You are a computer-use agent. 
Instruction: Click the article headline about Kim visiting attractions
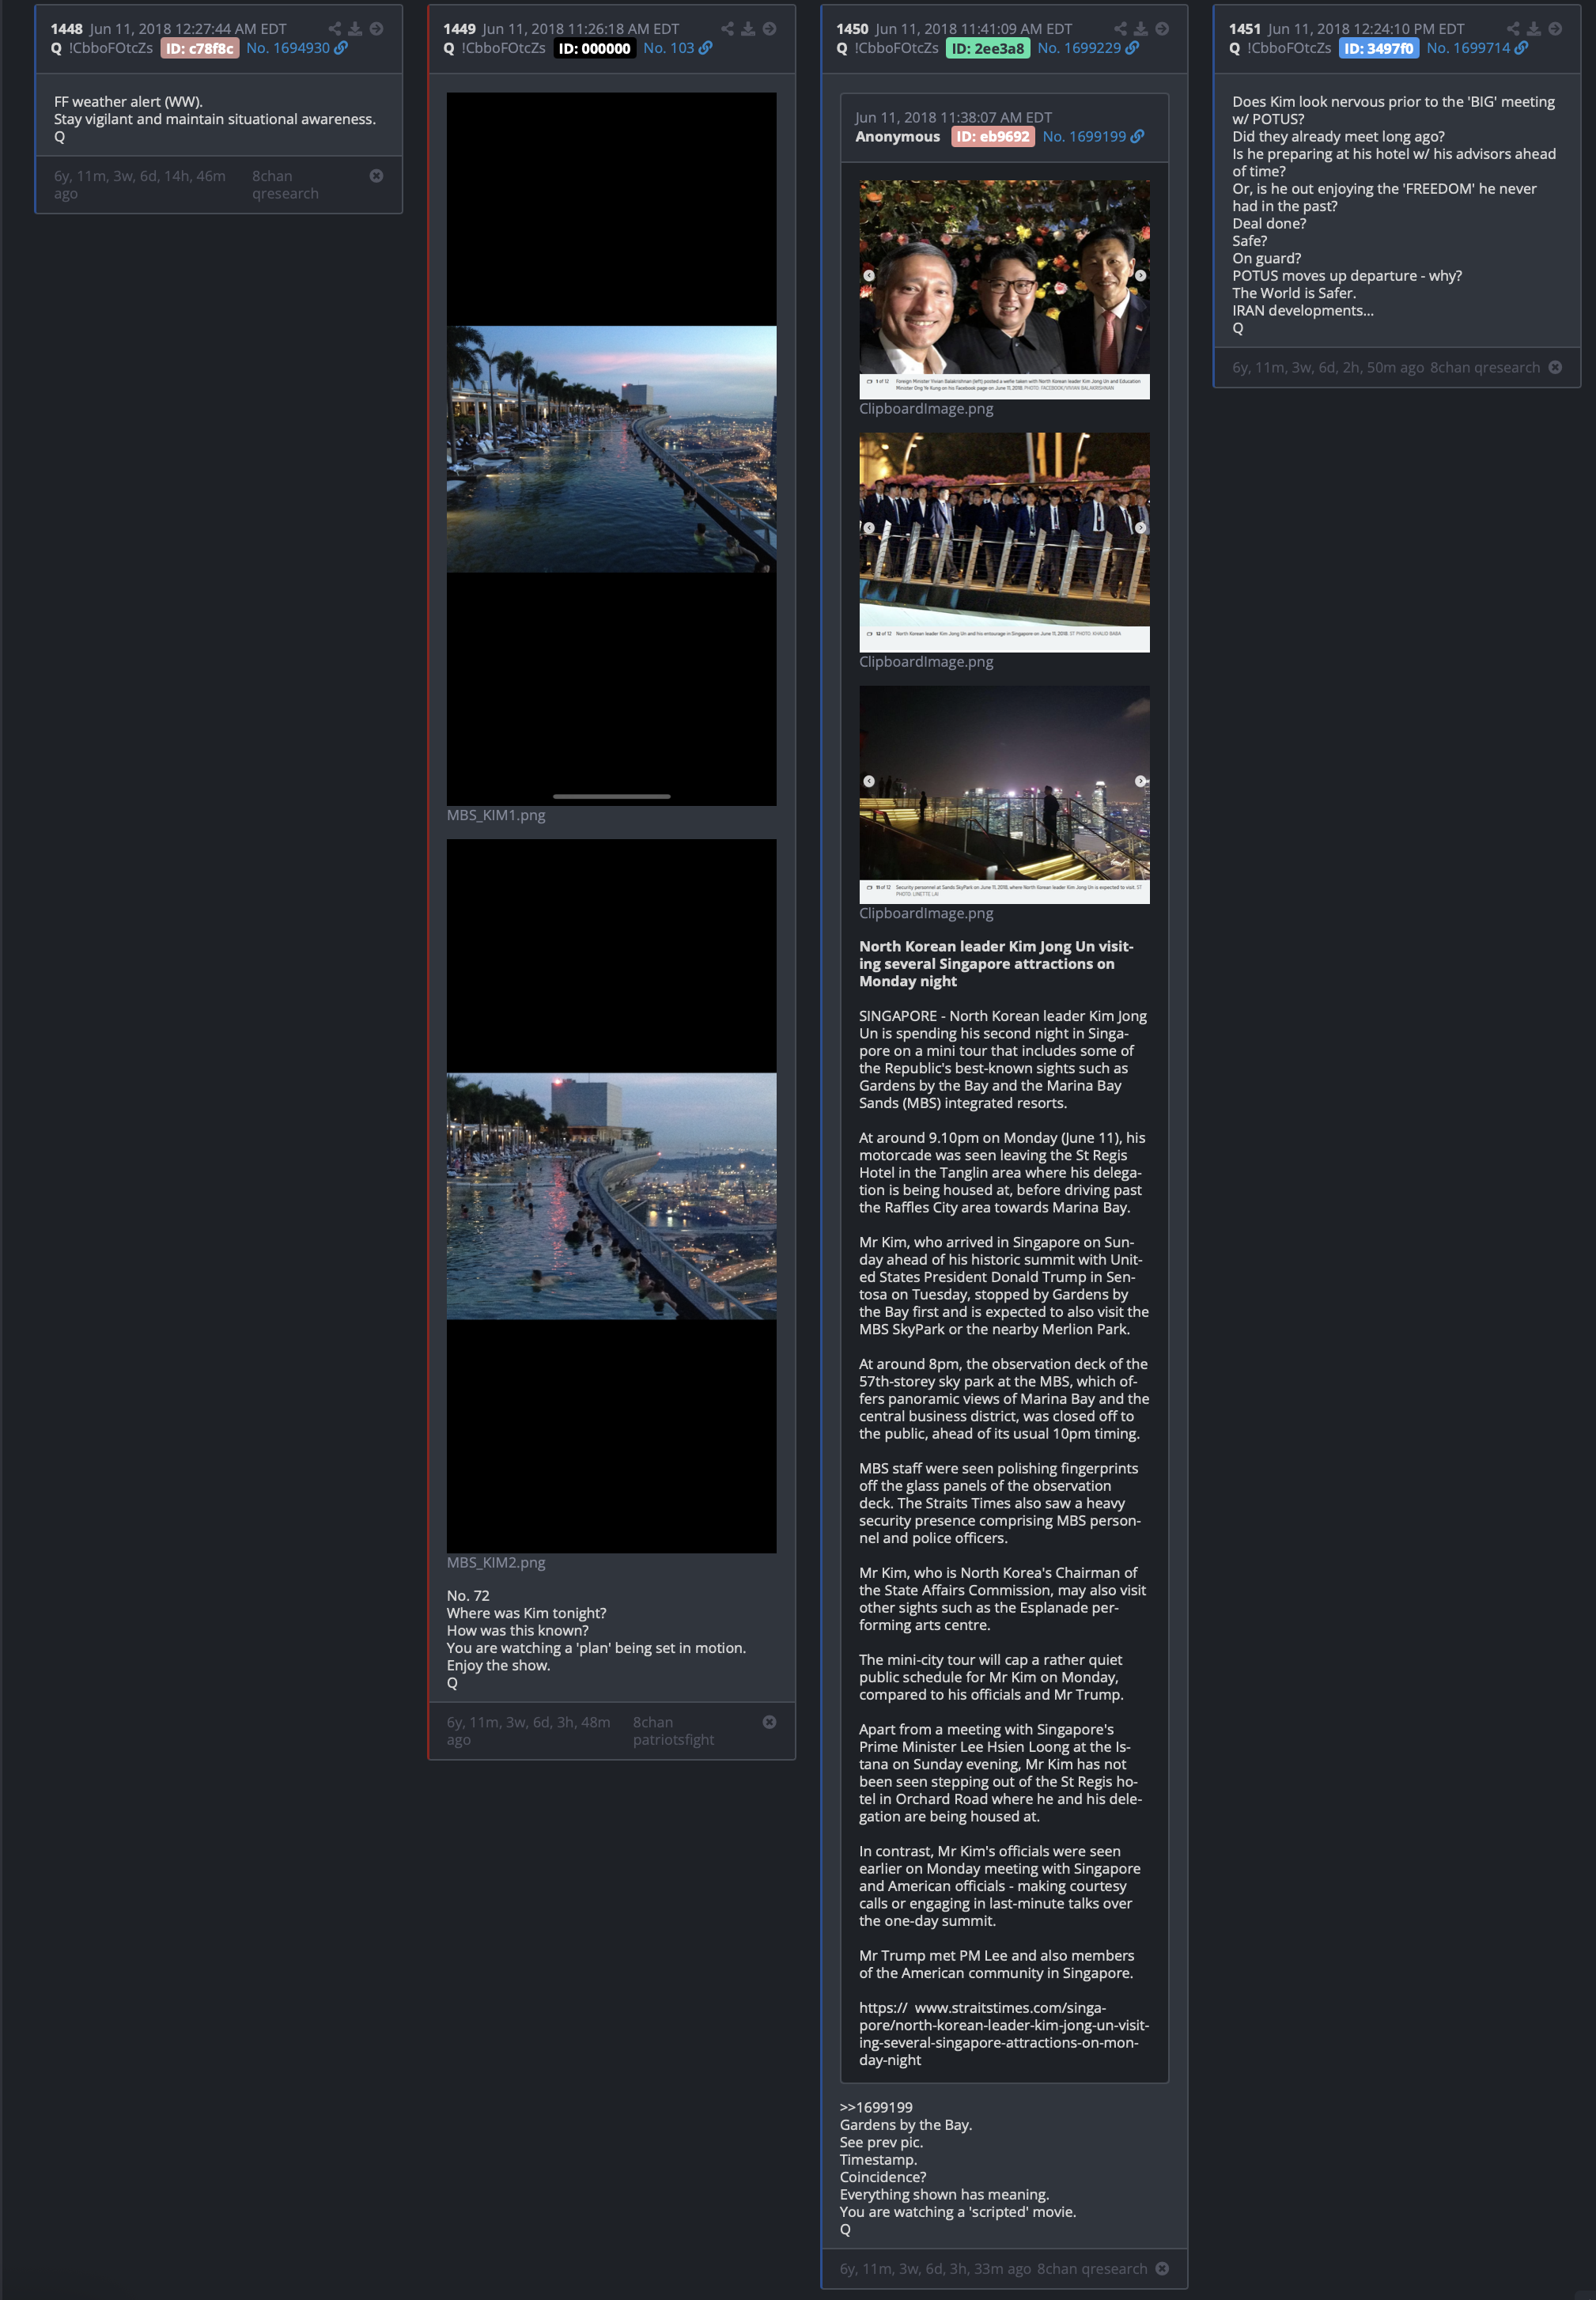tap(996, 964)
